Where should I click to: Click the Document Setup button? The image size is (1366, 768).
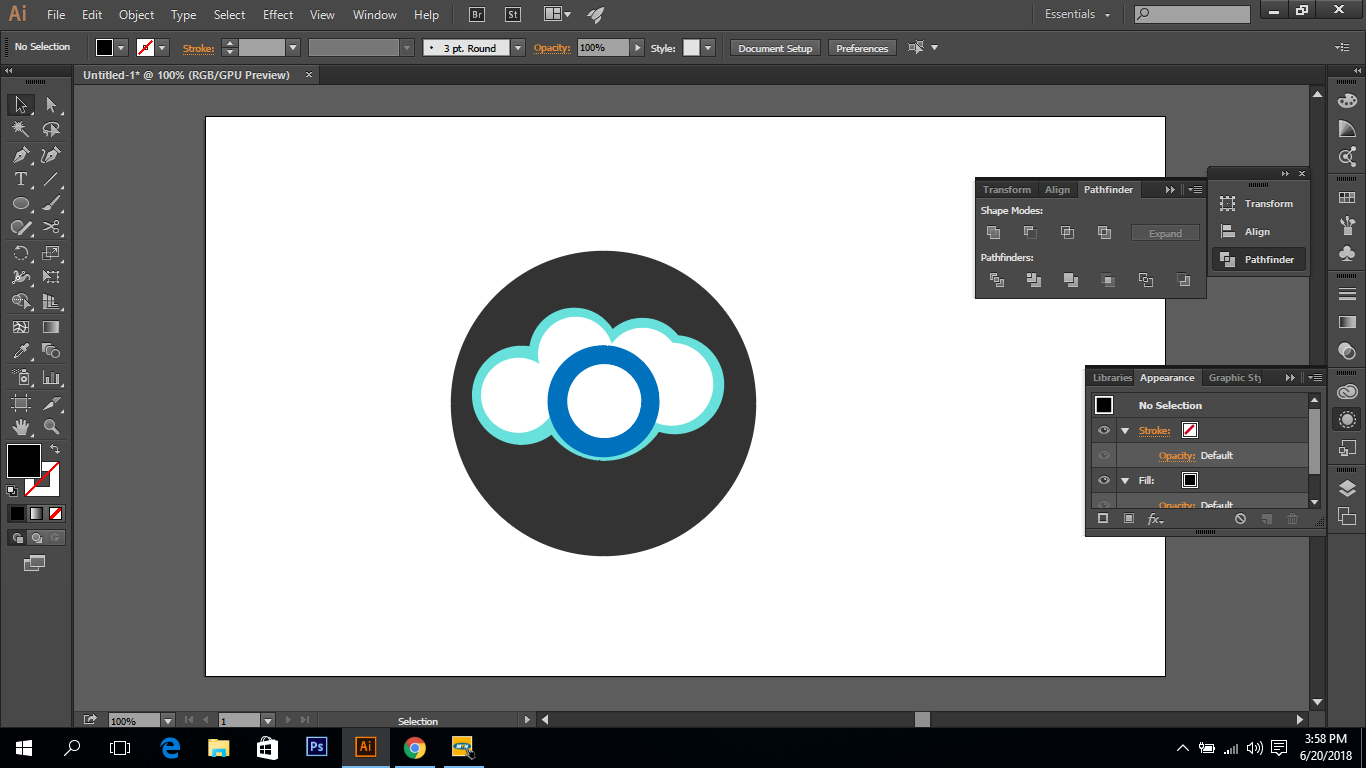(775, 47)
